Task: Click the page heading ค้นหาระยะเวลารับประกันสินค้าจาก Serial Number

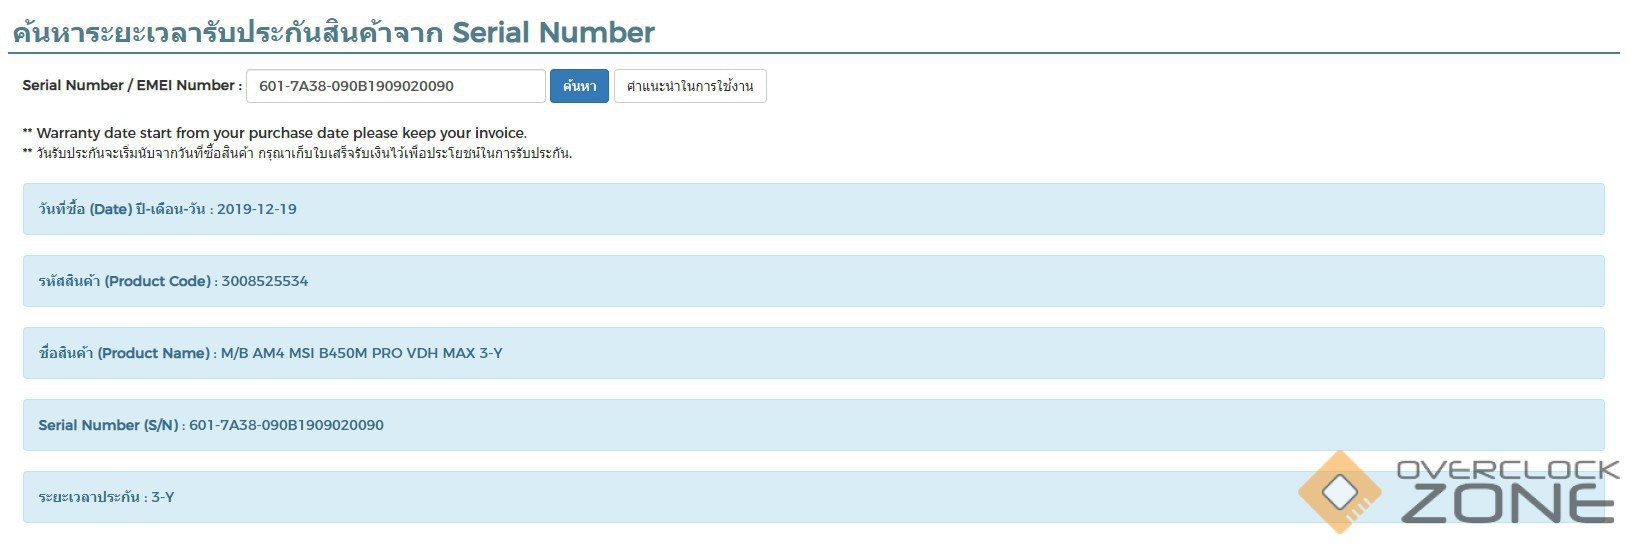Action: coord(333,32)
